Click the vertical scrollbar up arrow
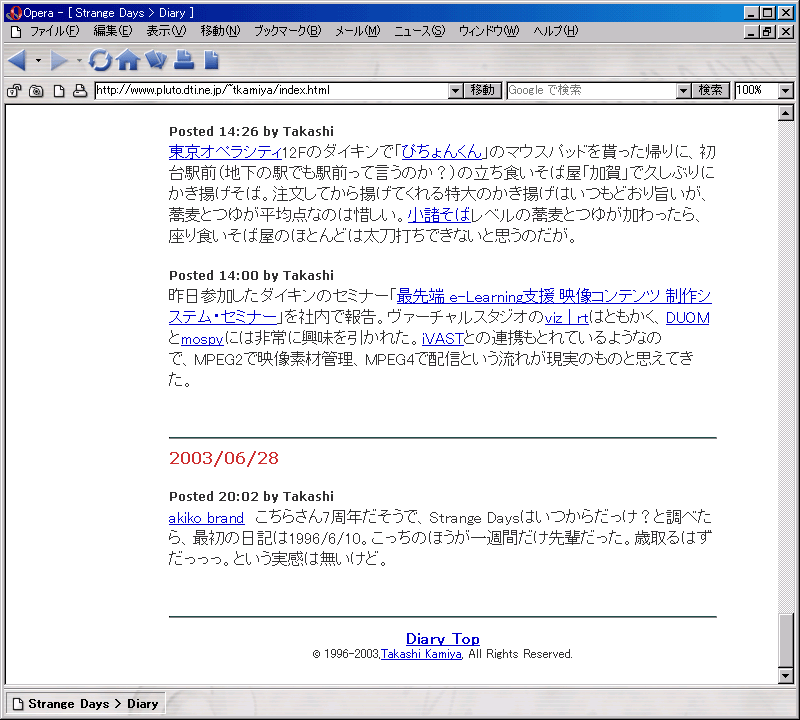Viewport: 800px width, 720px height. click(x=786, y=113)
